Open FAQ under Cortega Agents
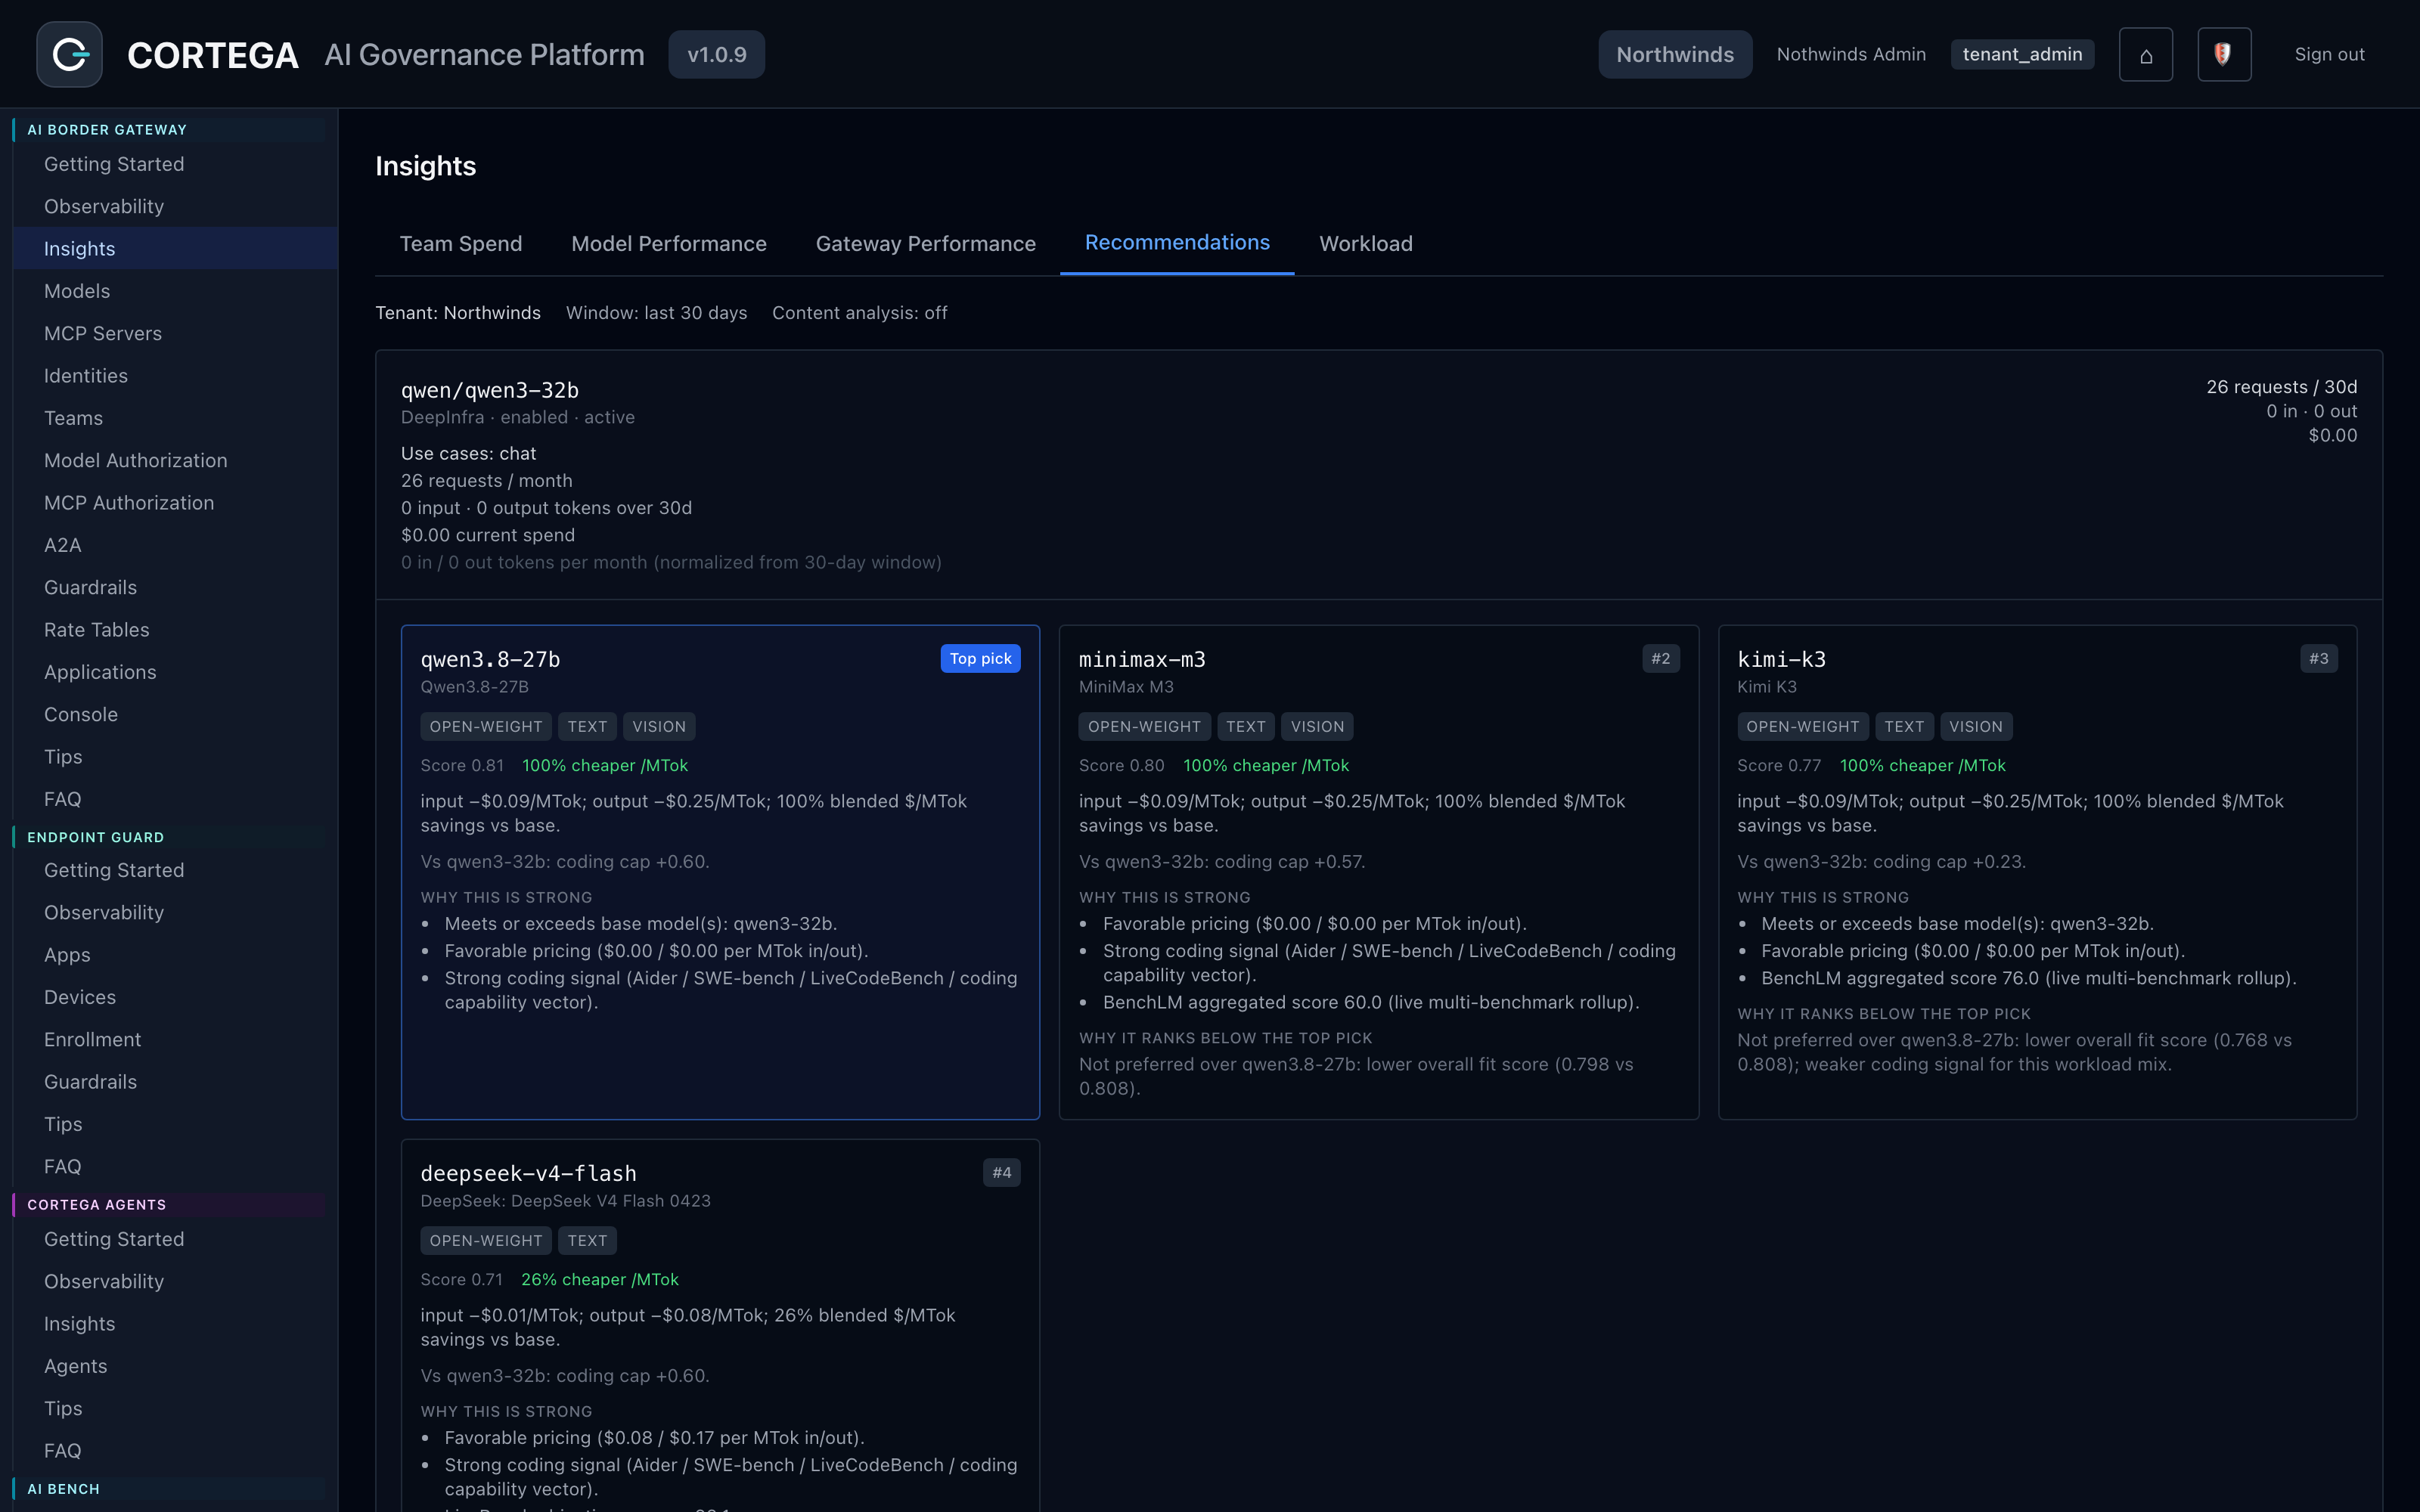The width and height of the screenshot is (2420, 1512). 175,1451
